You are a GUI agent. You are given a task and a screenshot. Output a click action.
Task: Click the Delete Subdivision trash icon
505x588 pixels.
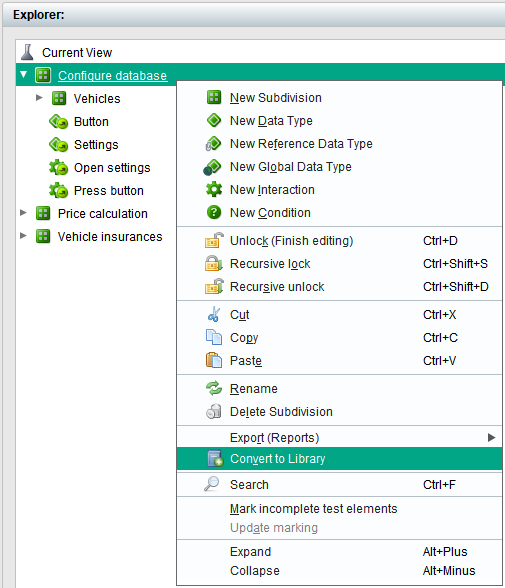pos(214,411)
